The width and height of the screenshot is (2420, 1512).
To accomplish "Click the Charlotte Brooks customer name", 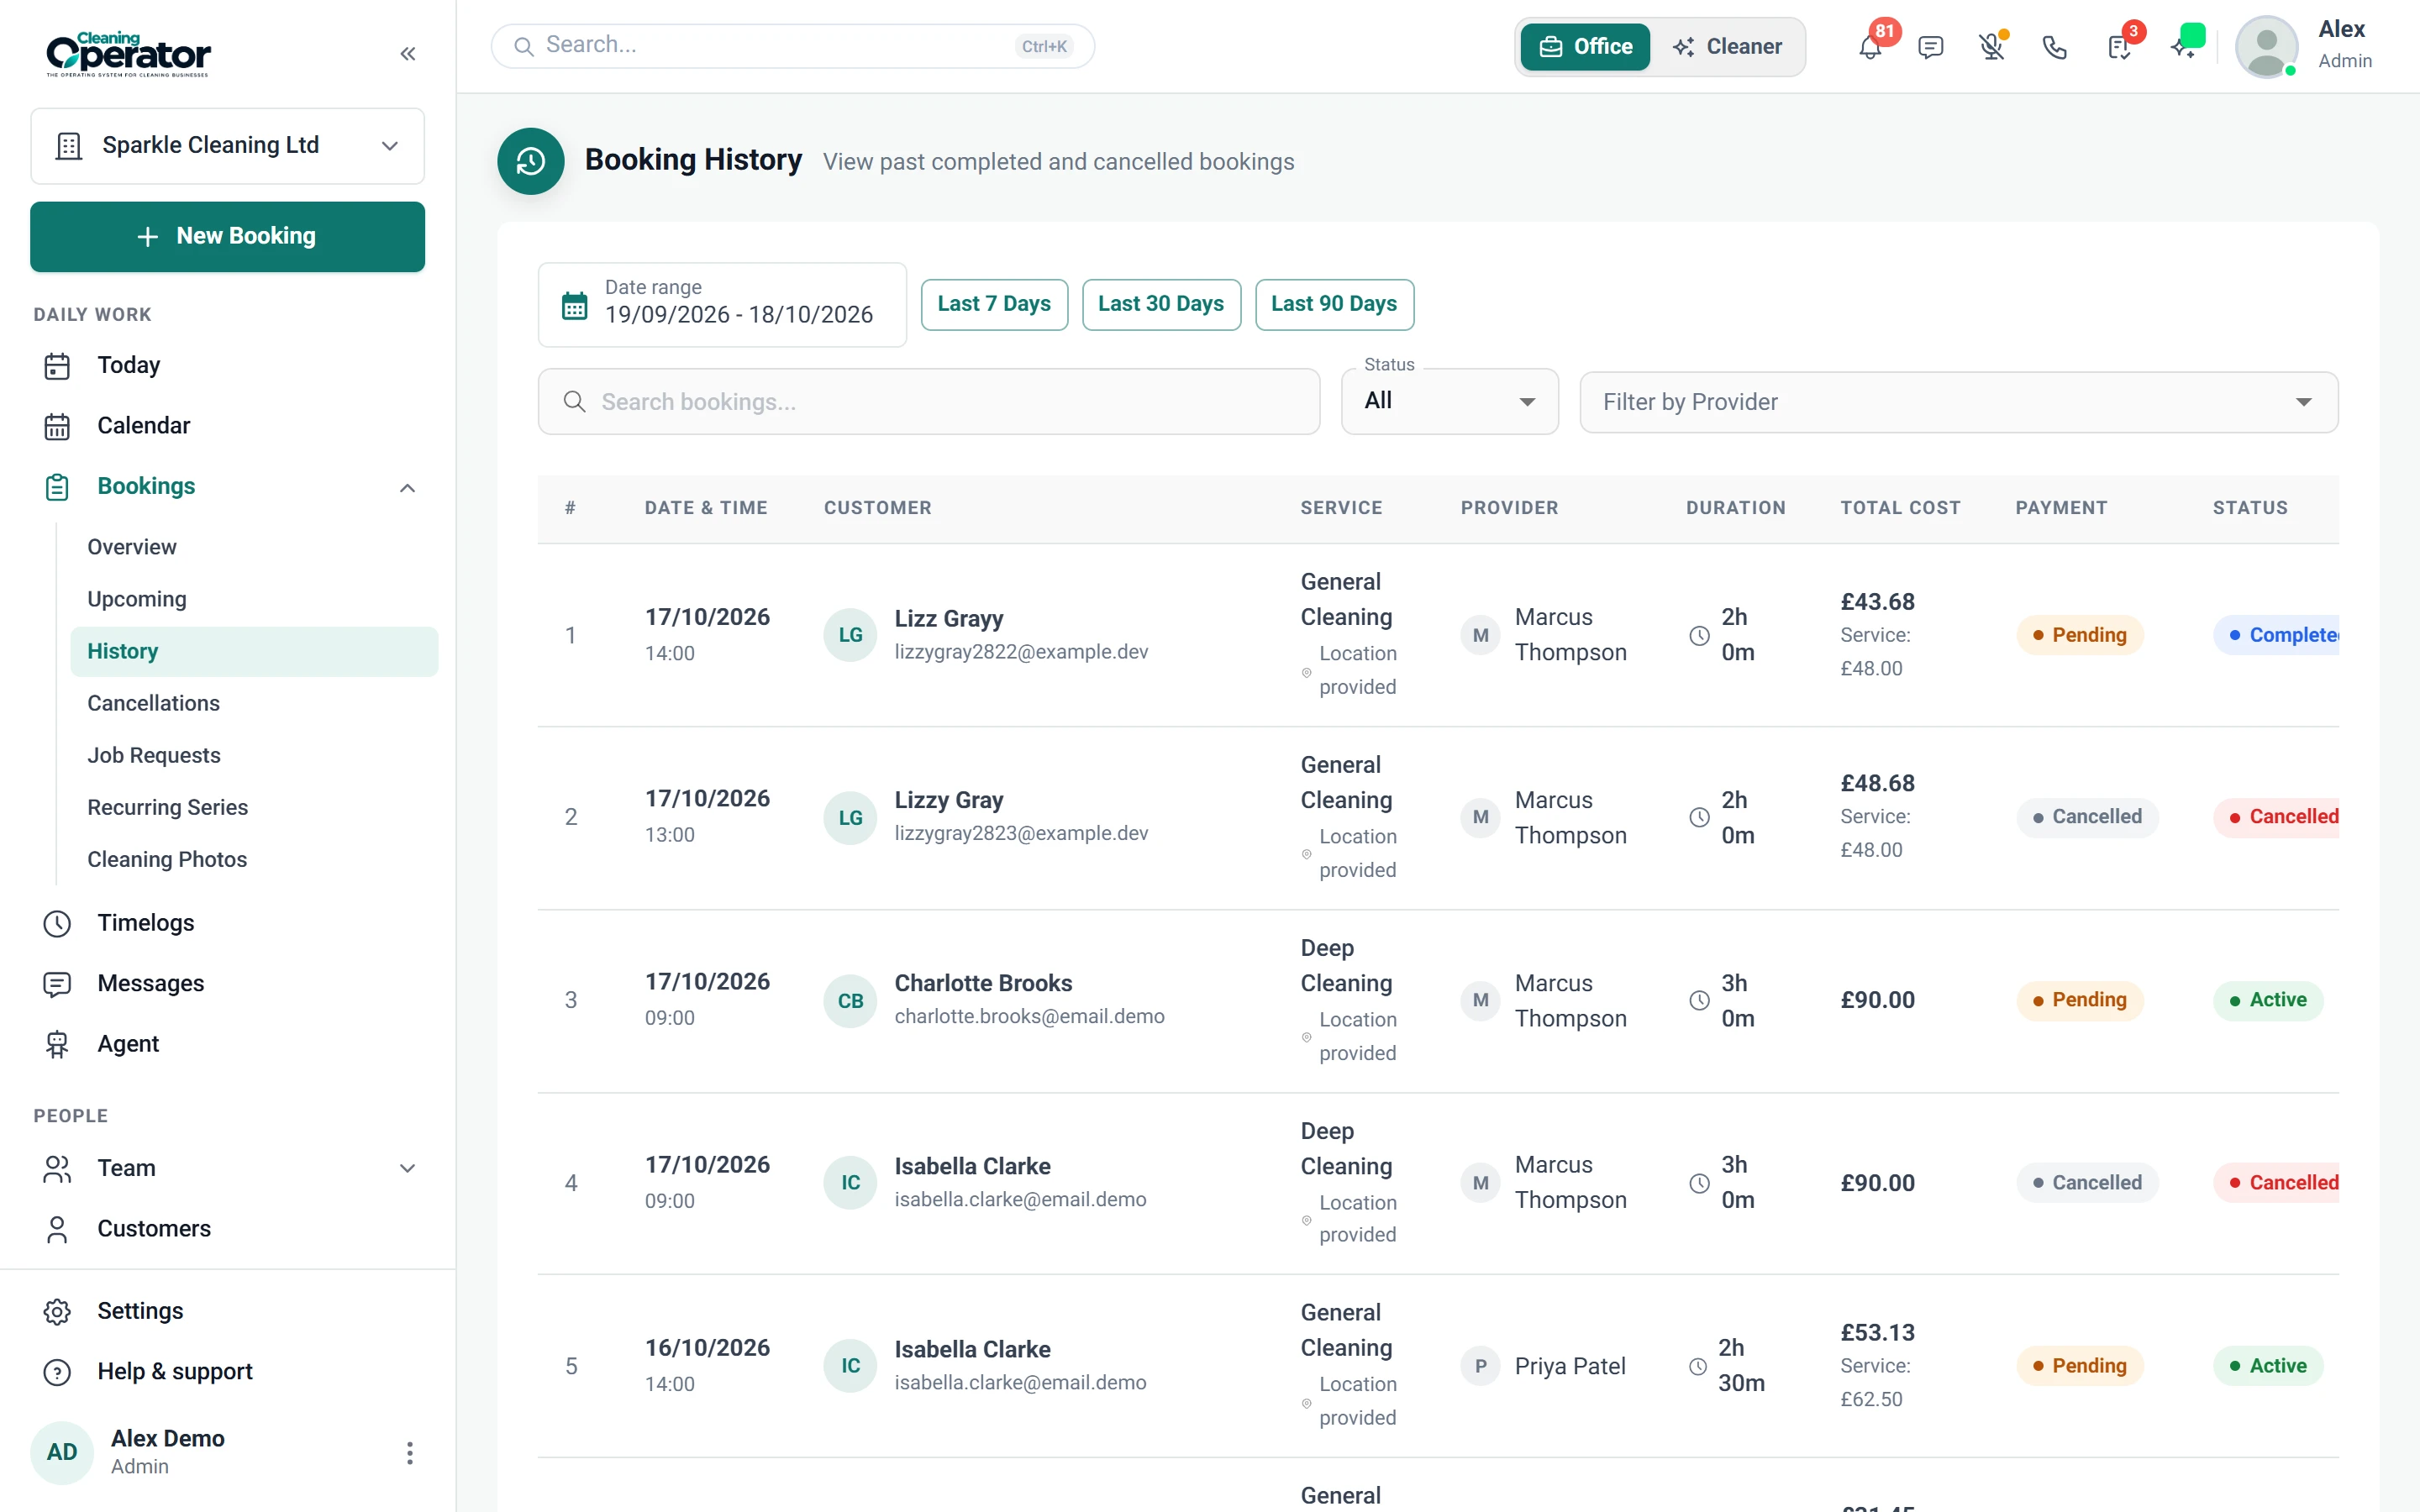I will coord(983,983).
